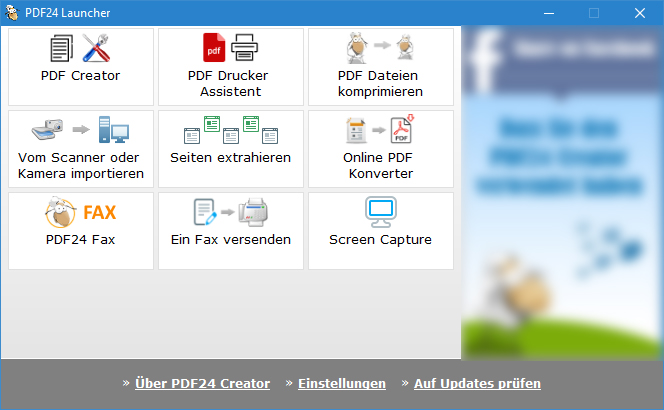Click the Online PDF Konverter icon
Viewport: 664px width, 410px height.
pyautogui.click(x=380, y=130)
